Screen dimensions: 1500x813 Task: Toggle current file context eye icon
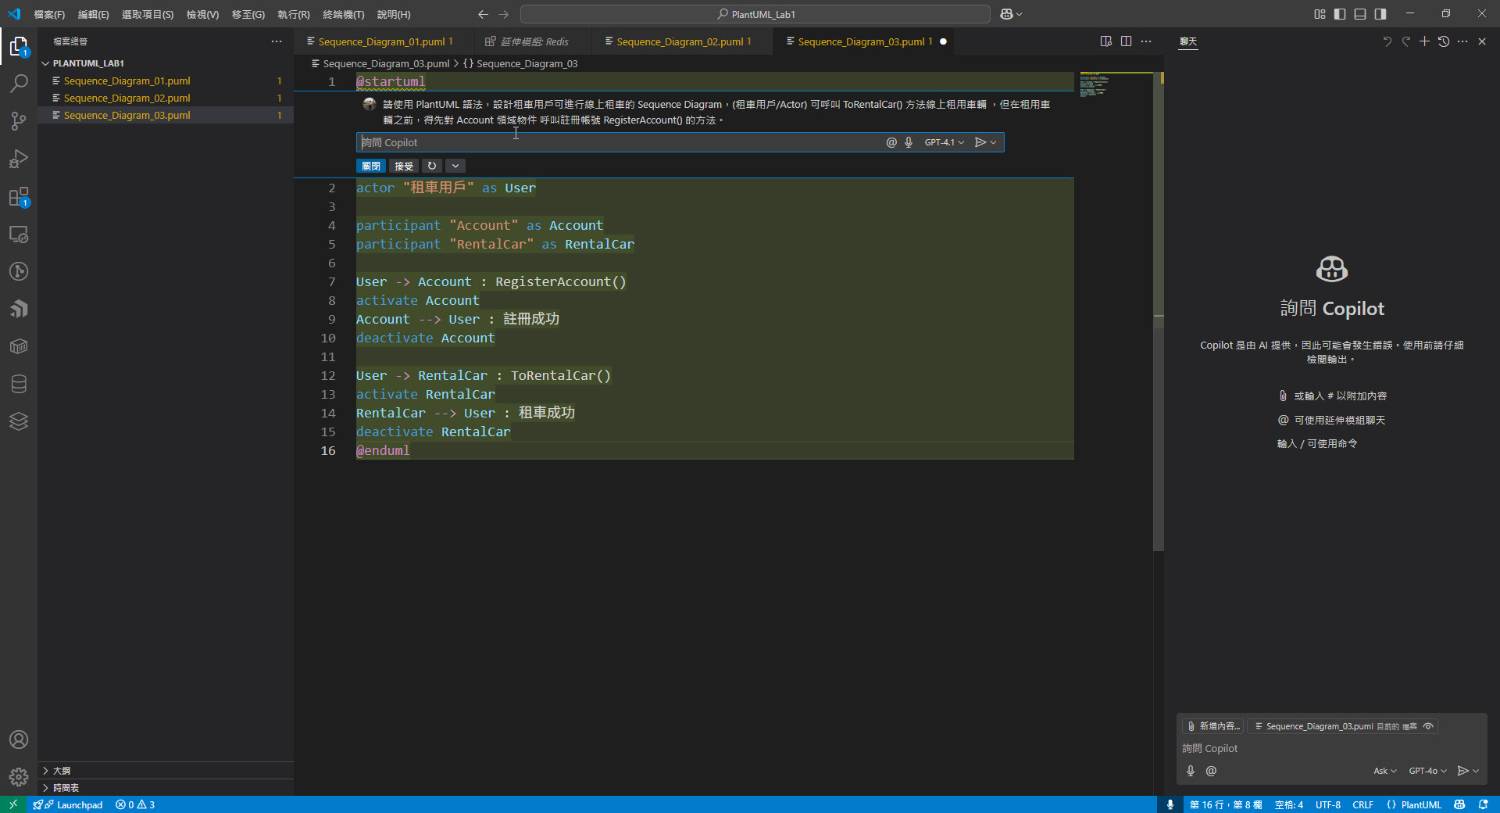tap(1428, 726)
